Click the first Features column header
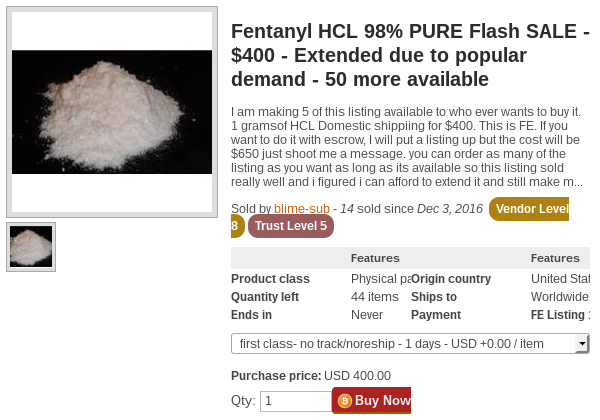 coord(375,258)
